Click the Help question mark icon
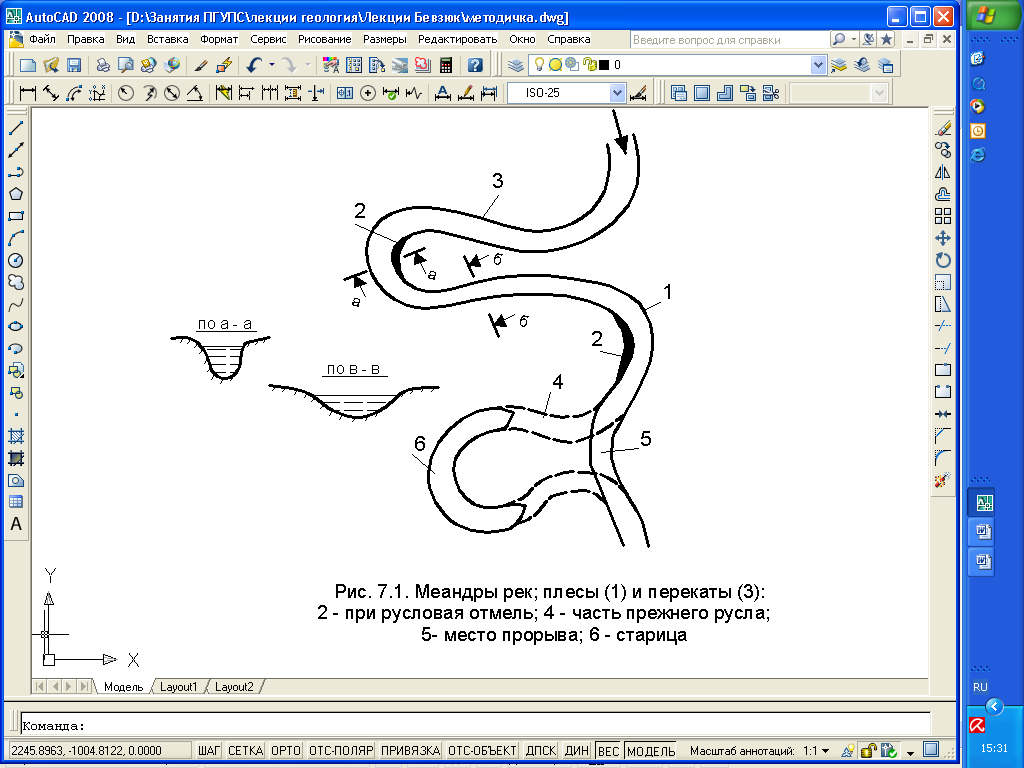The width and height of the screenshot is (1024, 768). (x=475, y=65)
